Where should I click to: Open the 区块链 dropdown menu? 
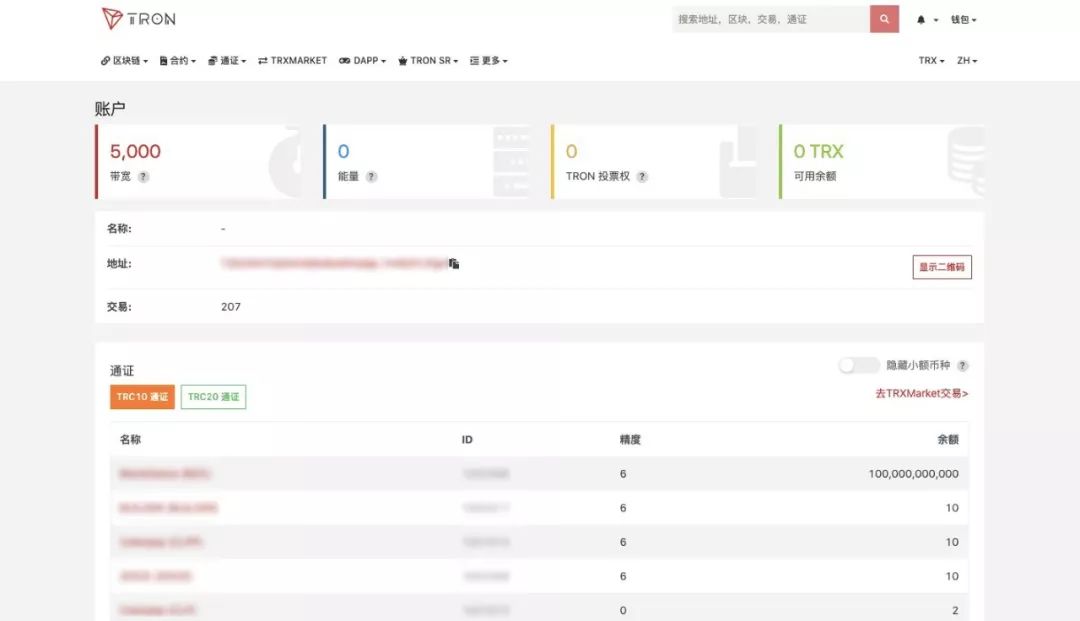pyautogui.click(x=124, y=61)
